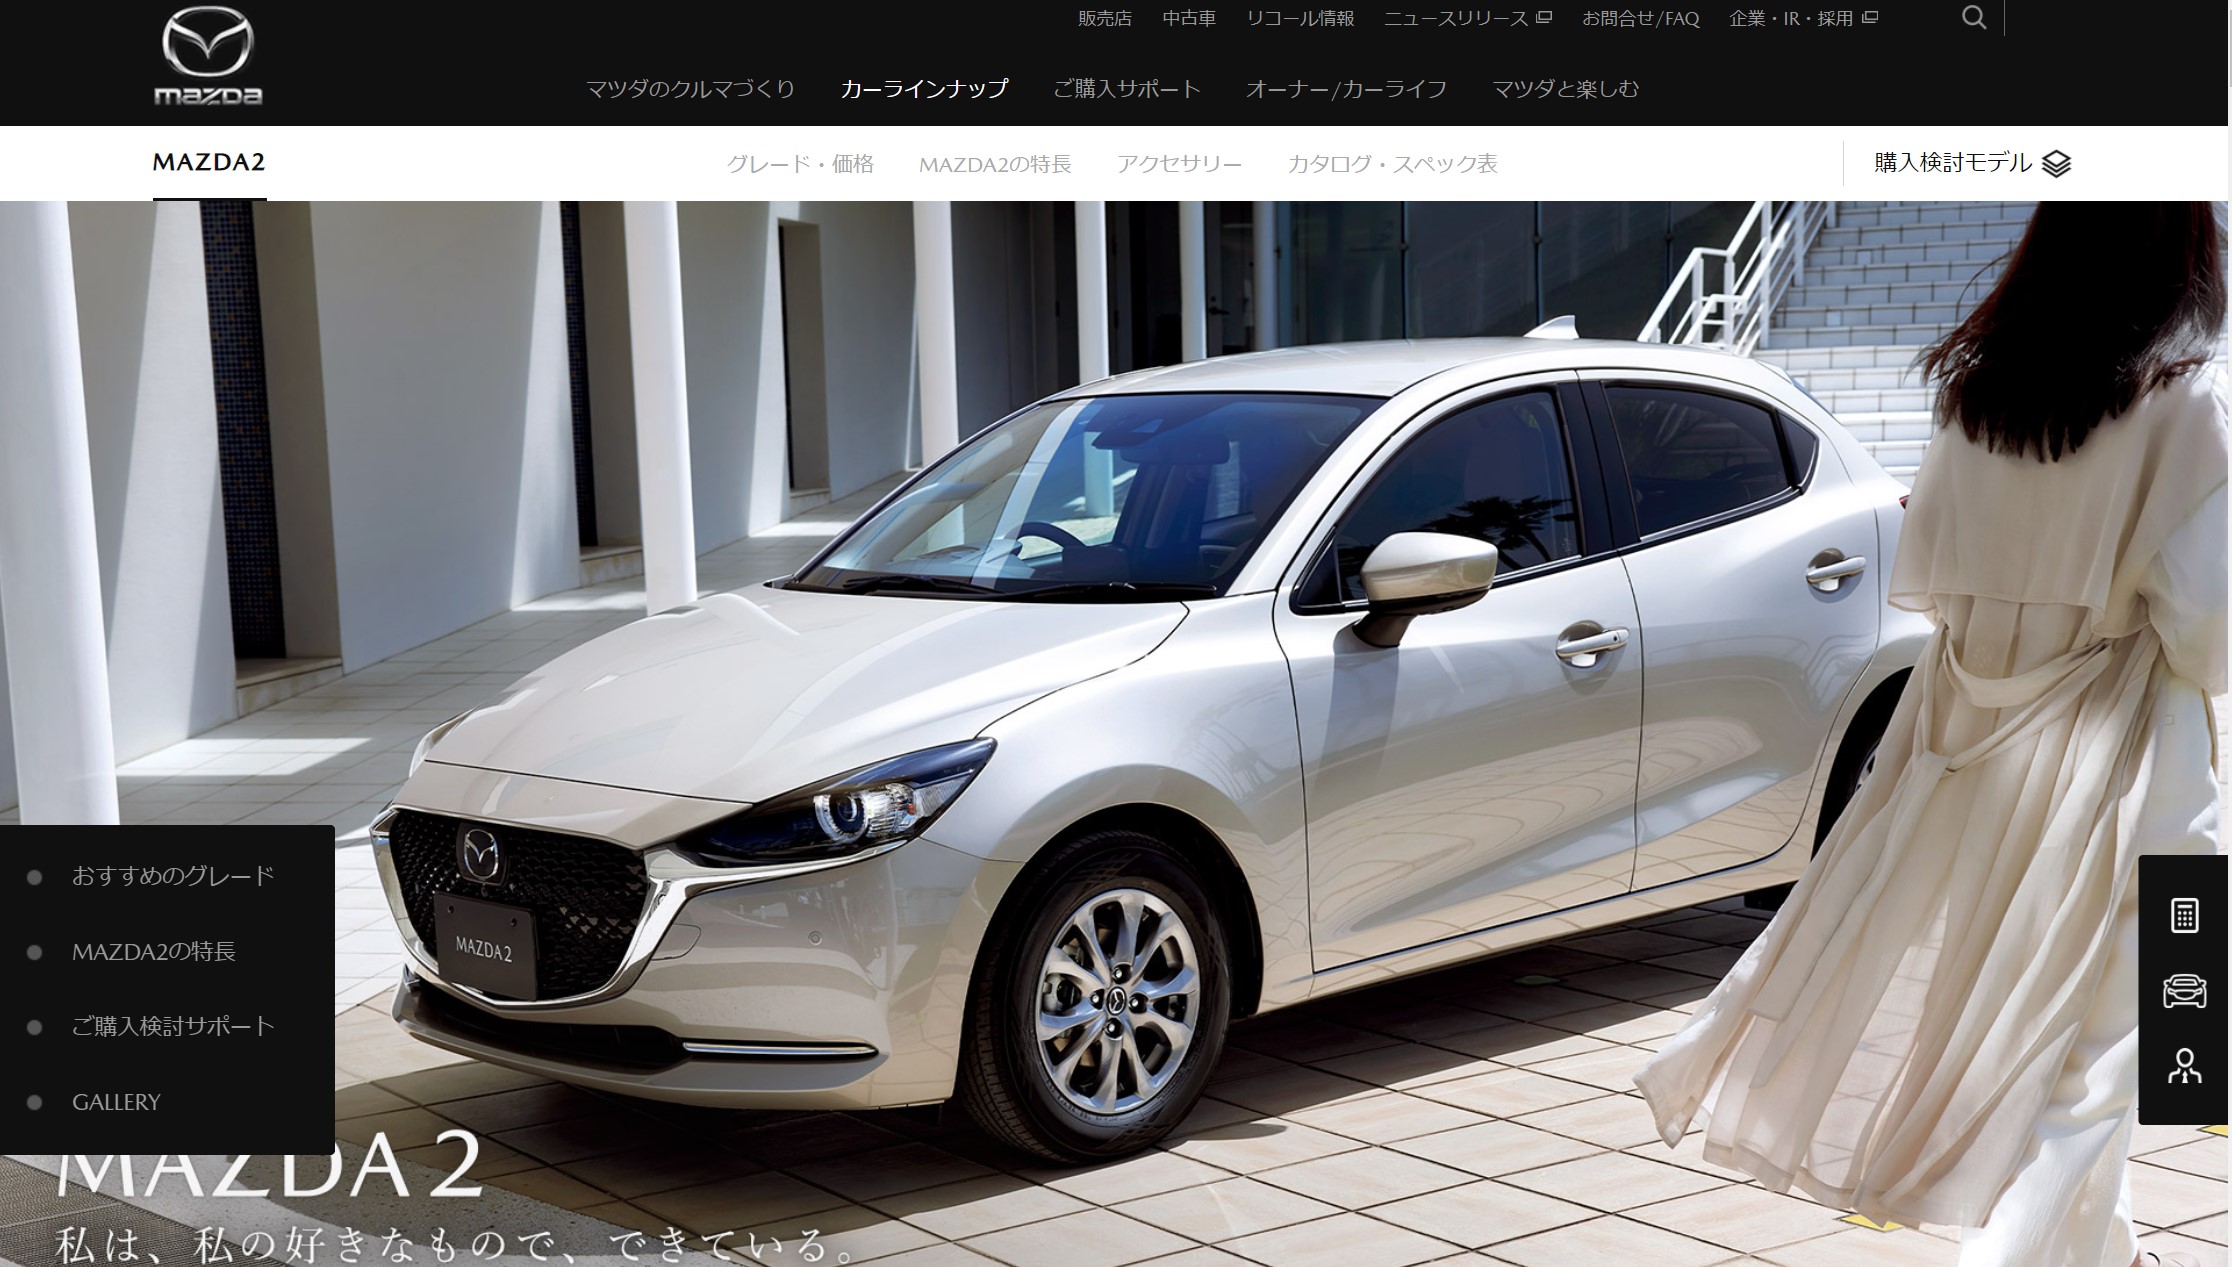Open the アクセサリー sub-navigation item
Viewport: 2232px width, 1267px height.
[1179, 164]
